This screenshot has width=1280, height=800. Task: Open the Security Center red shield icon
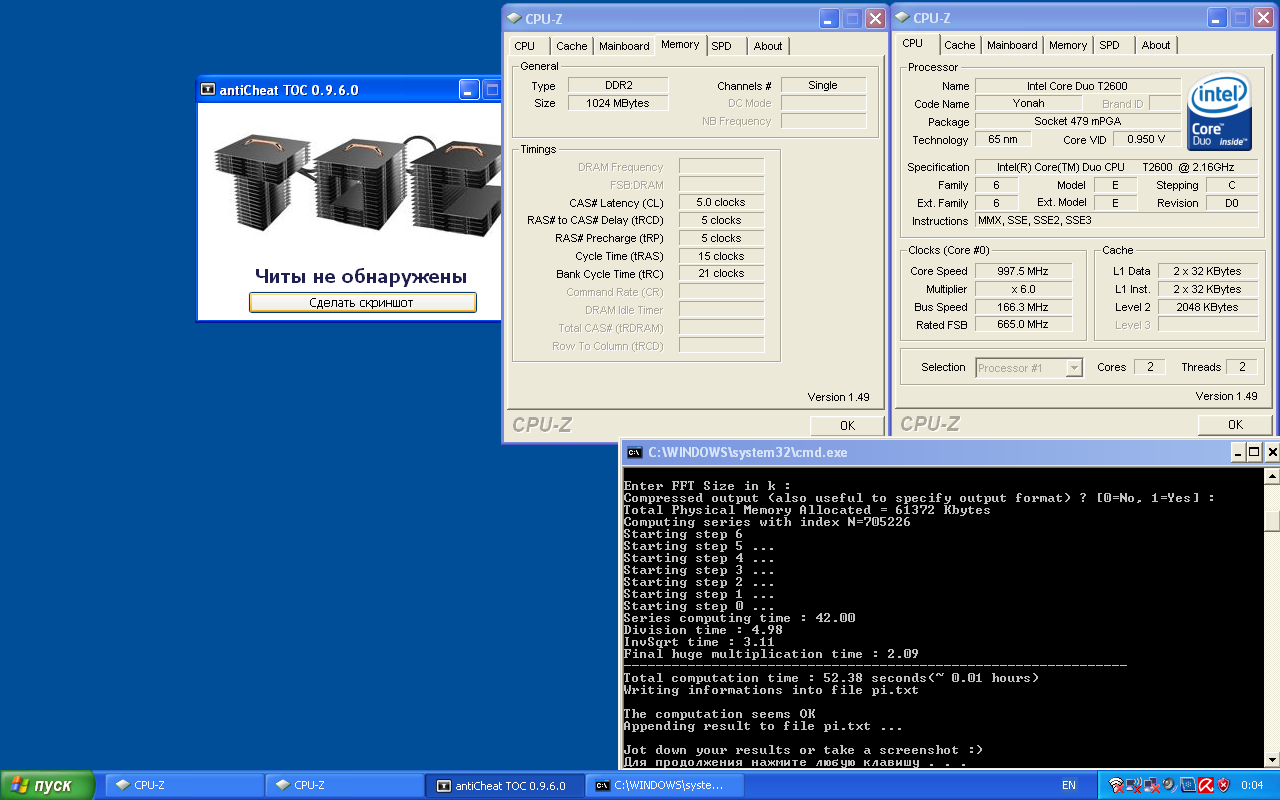click(x=1223, y=785)
